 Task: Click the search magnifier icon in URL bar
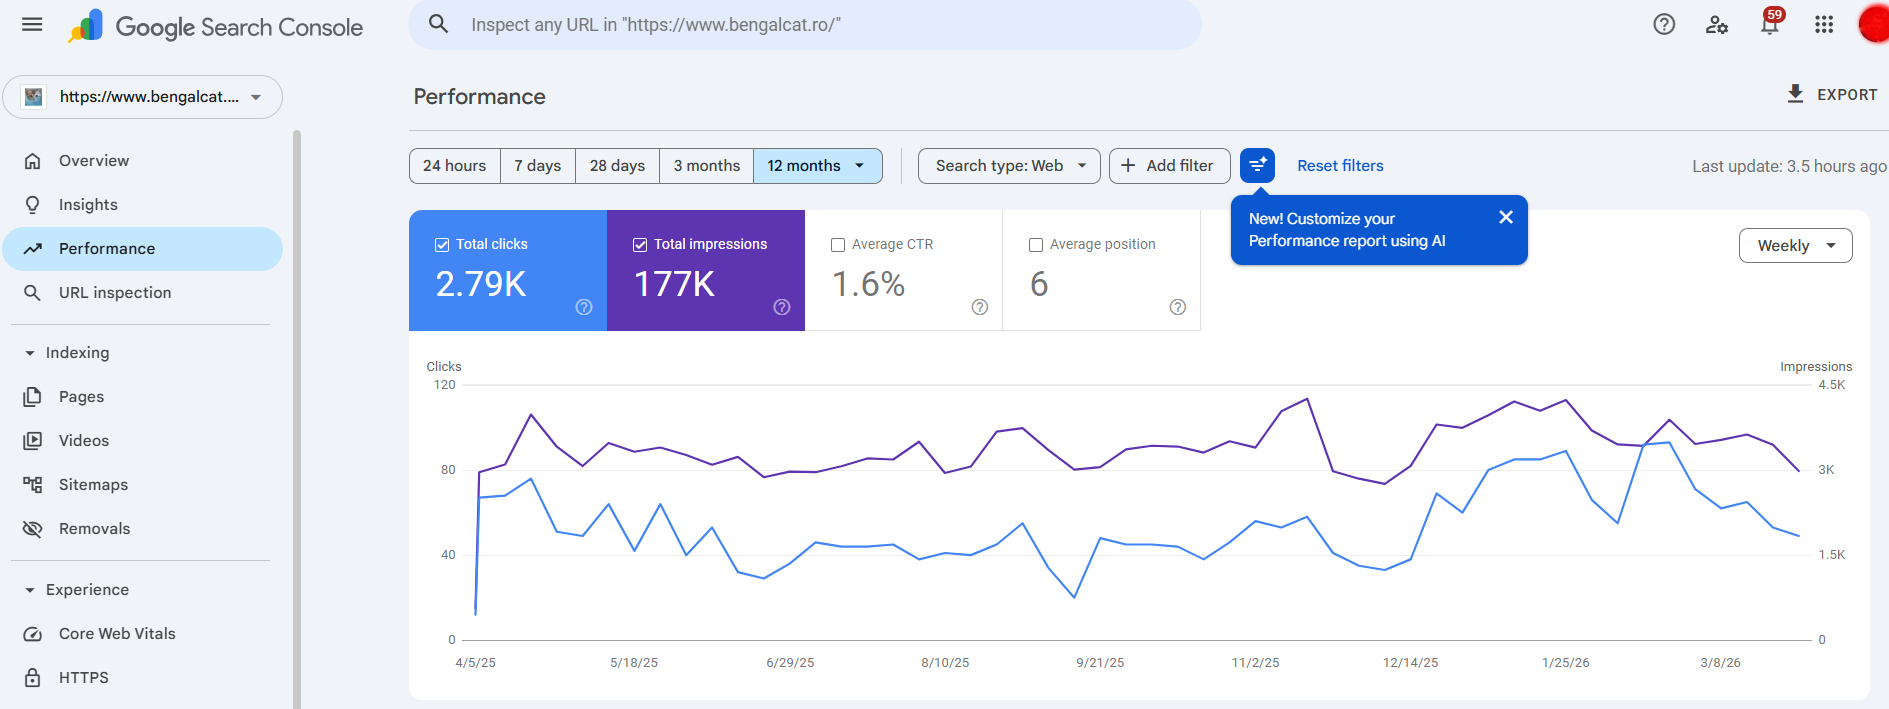click(x=438, y=24)
